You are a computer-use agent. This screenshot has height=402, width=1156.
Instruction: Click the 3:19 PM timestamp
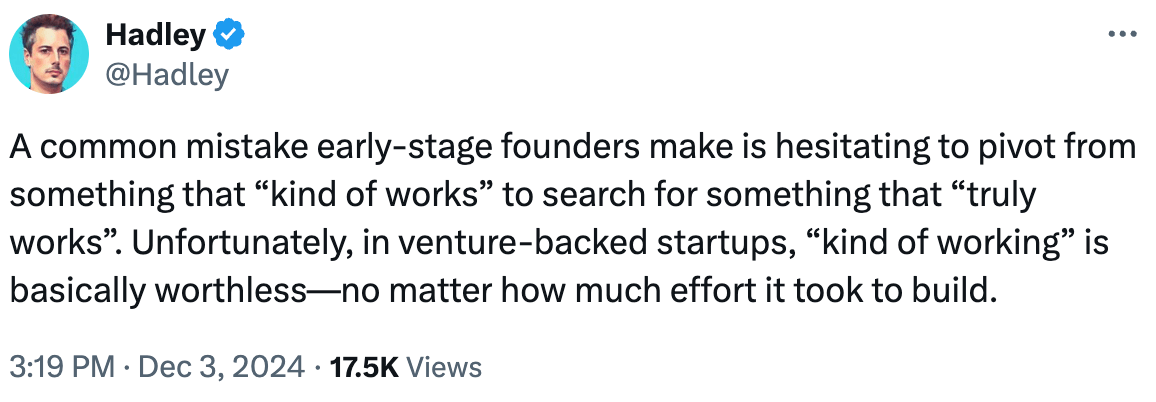[62, 366]
